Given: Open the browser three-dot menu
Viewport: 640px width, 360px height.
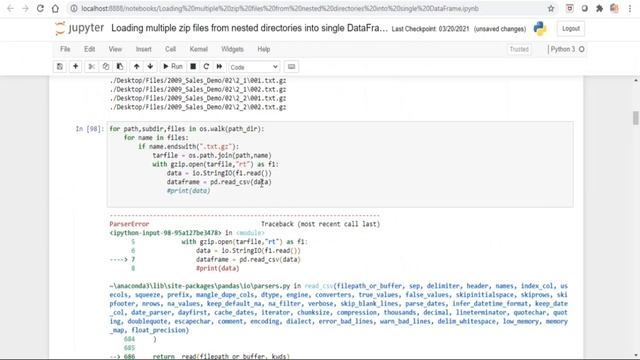Looking at the screenshot, I should point(630,9).
